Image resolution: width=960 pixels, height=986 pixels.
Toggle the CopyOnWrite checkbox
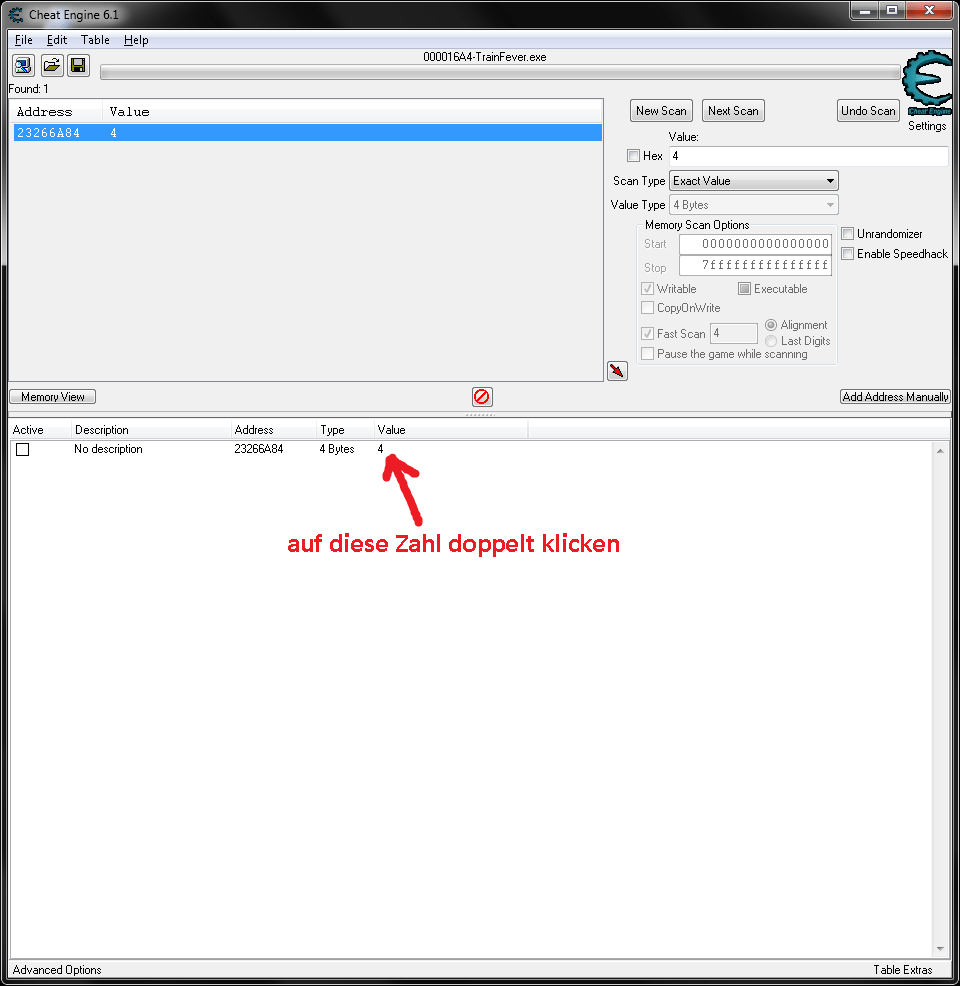click(x=648, y=307)
